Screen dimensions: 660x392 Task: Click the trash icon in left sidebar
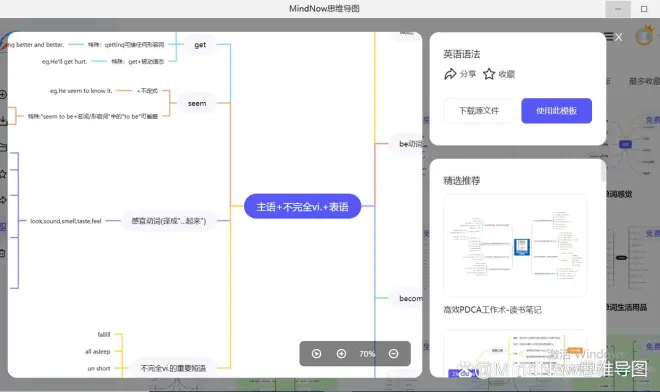tap(3, 253)
